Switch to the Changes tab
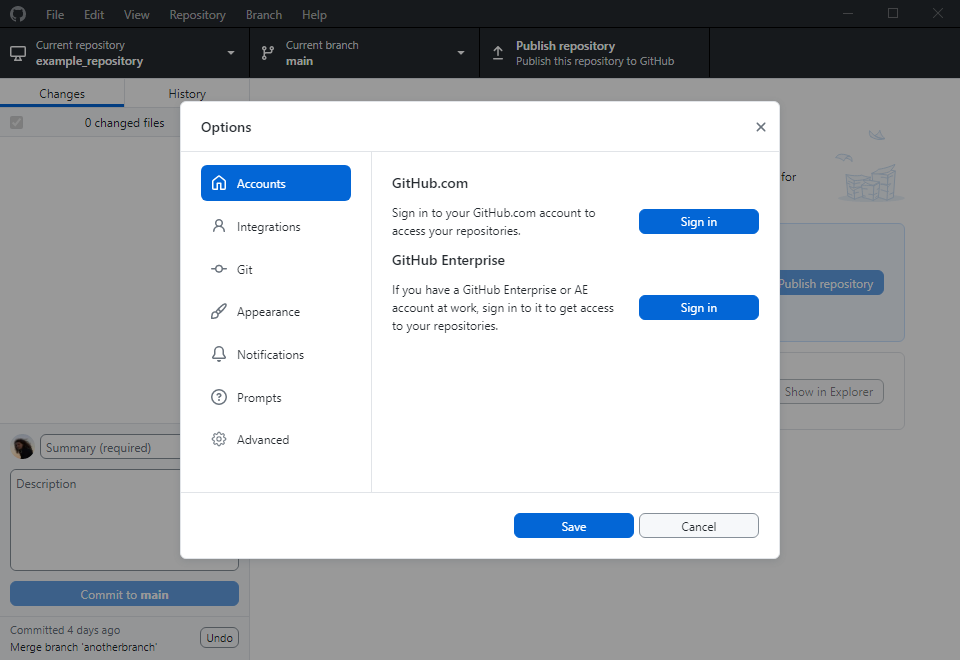The image size is (960, 660). [x=62, y=93]
